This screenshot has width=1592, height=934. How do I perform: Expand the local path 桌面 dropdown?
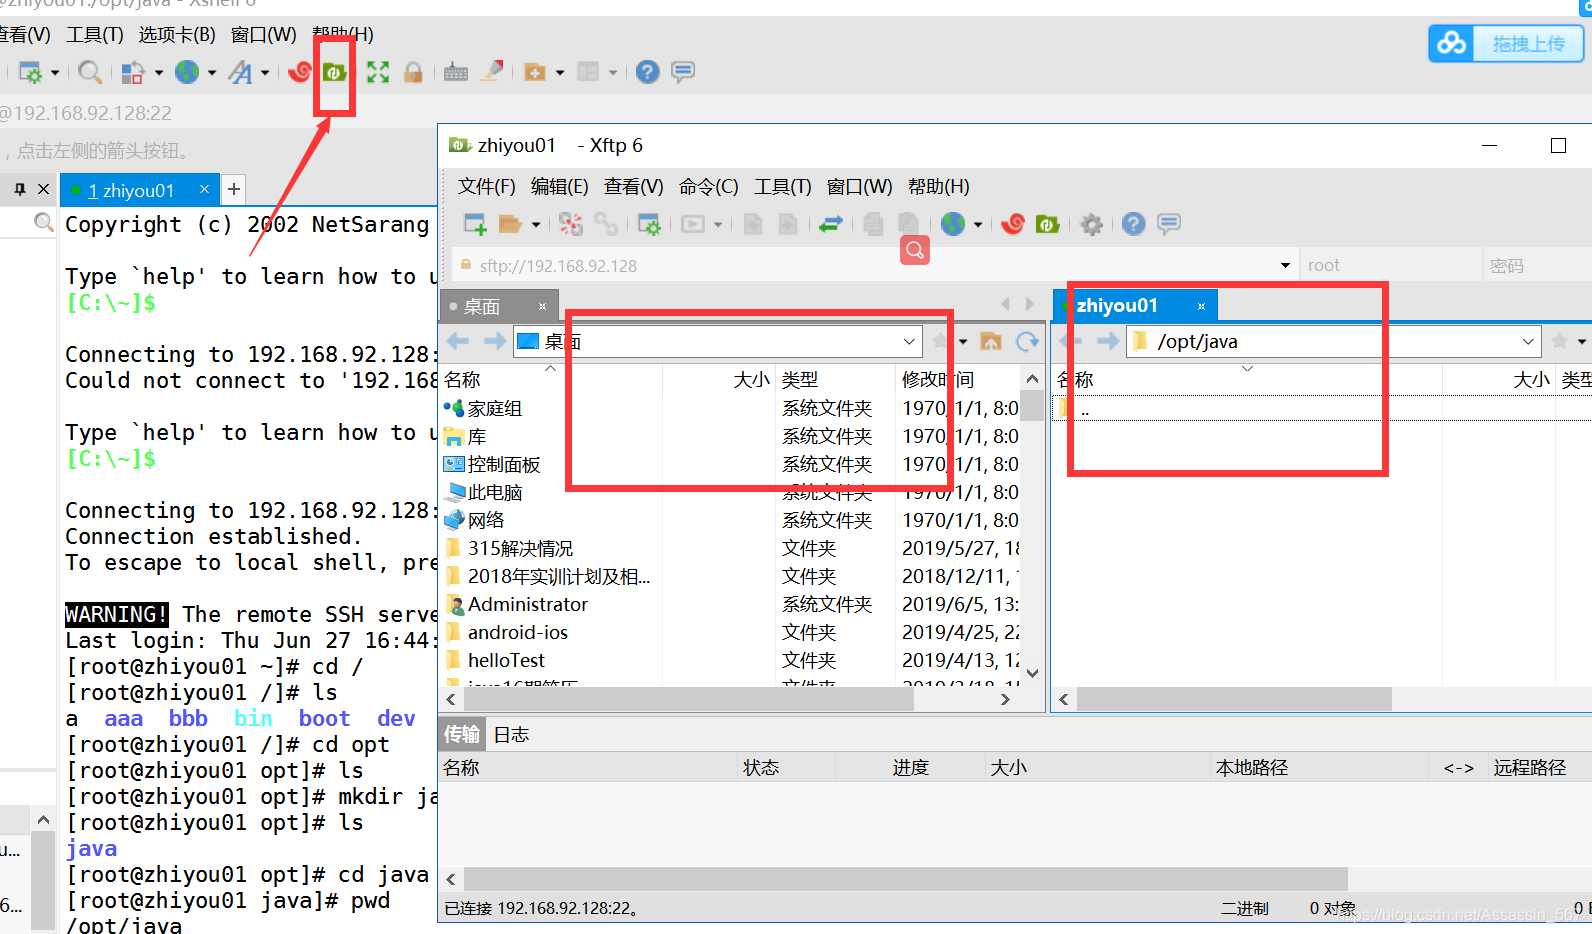pos(909,342)
